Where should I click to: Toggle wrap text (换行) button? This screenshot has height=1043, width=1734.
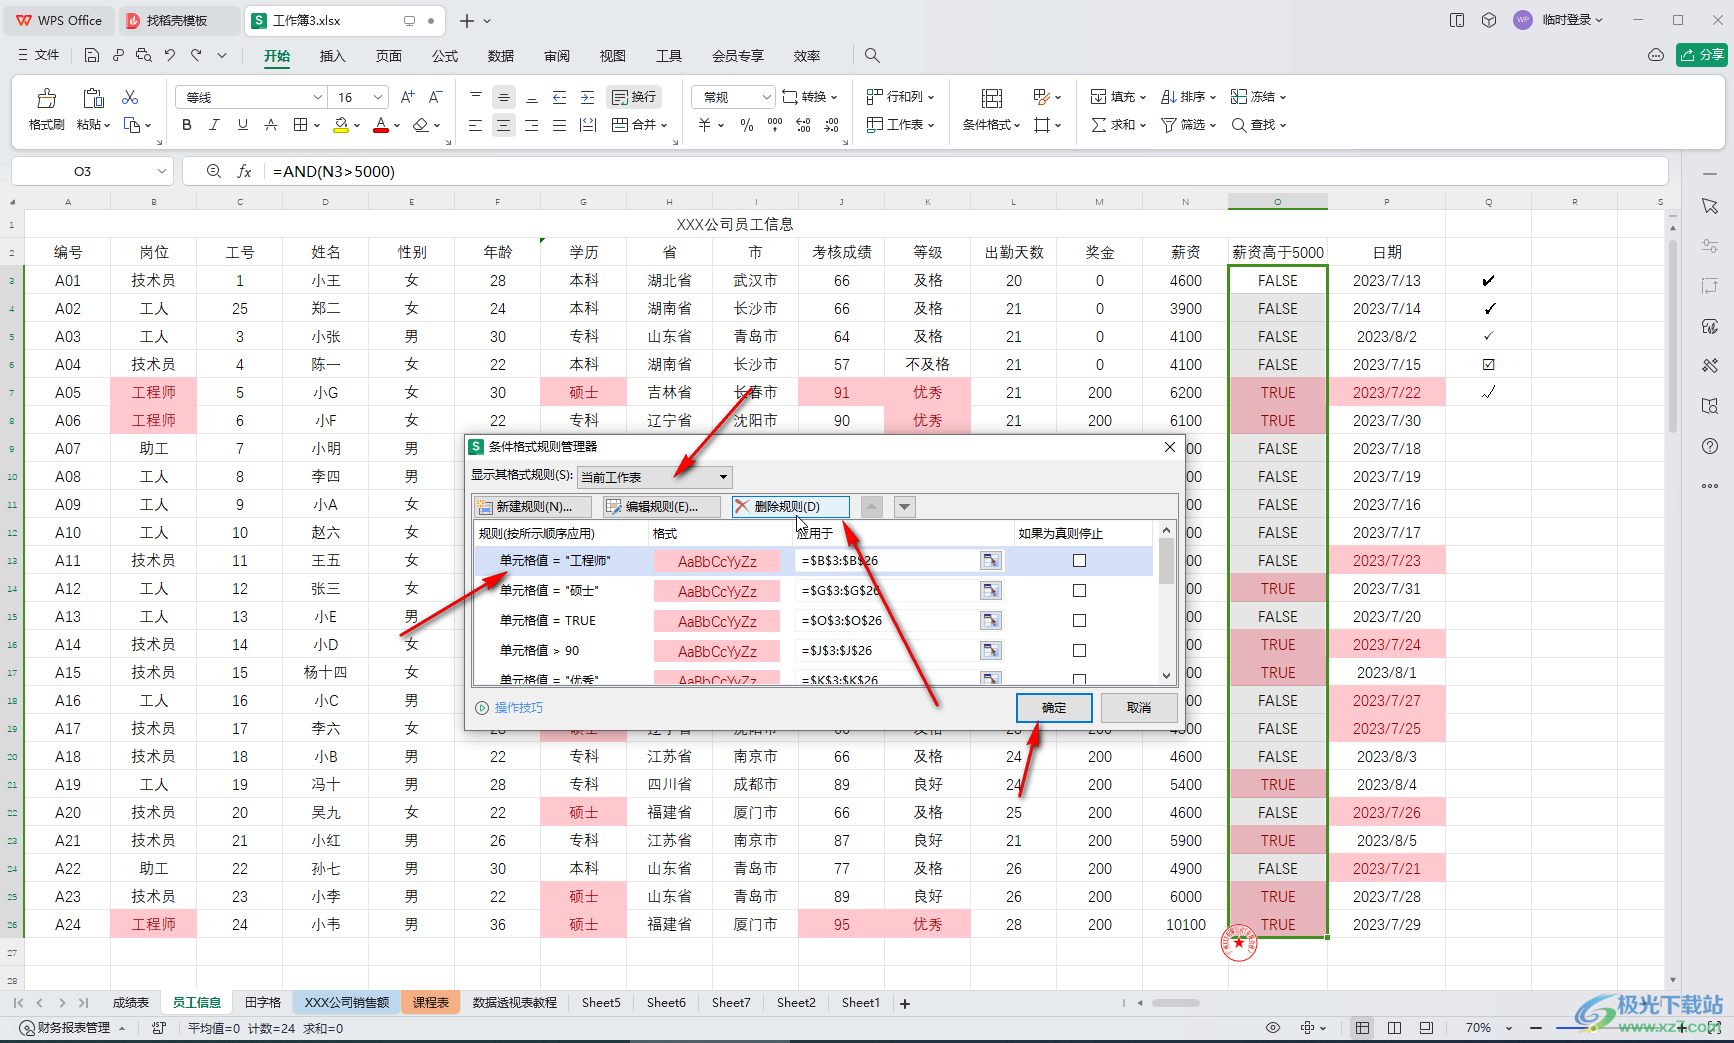click(x=634, y=97)
